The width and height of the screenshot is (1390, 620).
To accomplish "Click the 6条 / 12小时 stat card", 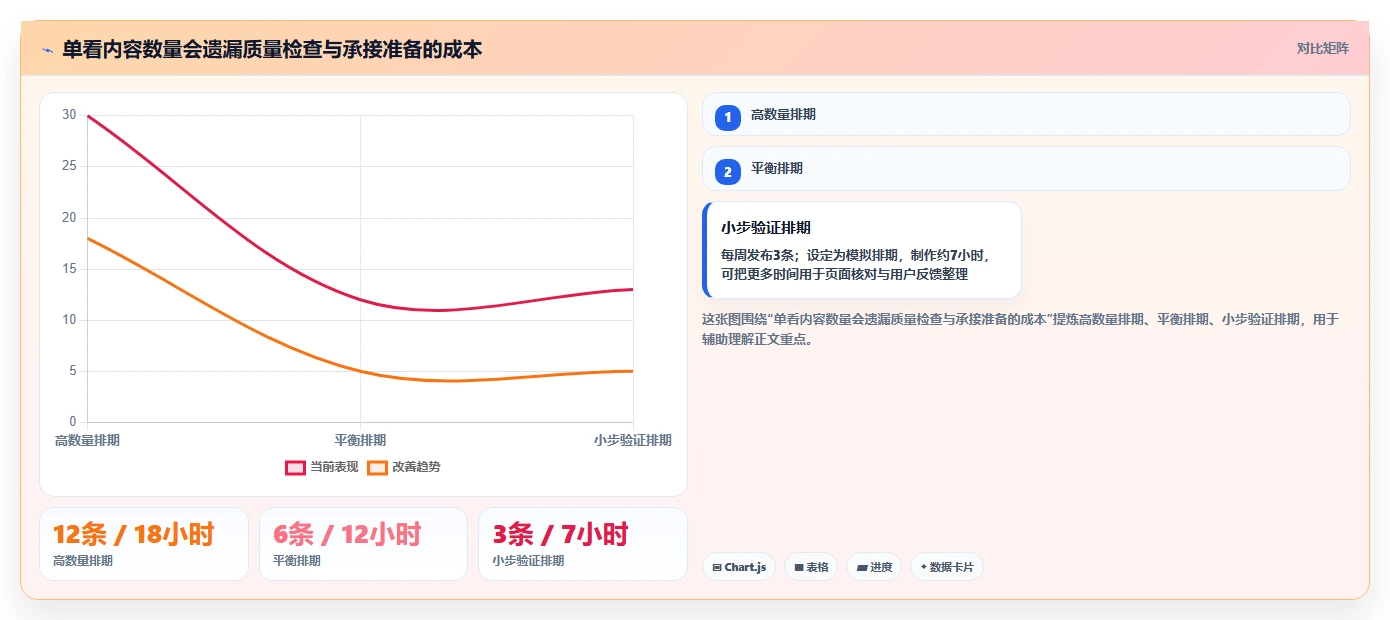I will (363, 544).
